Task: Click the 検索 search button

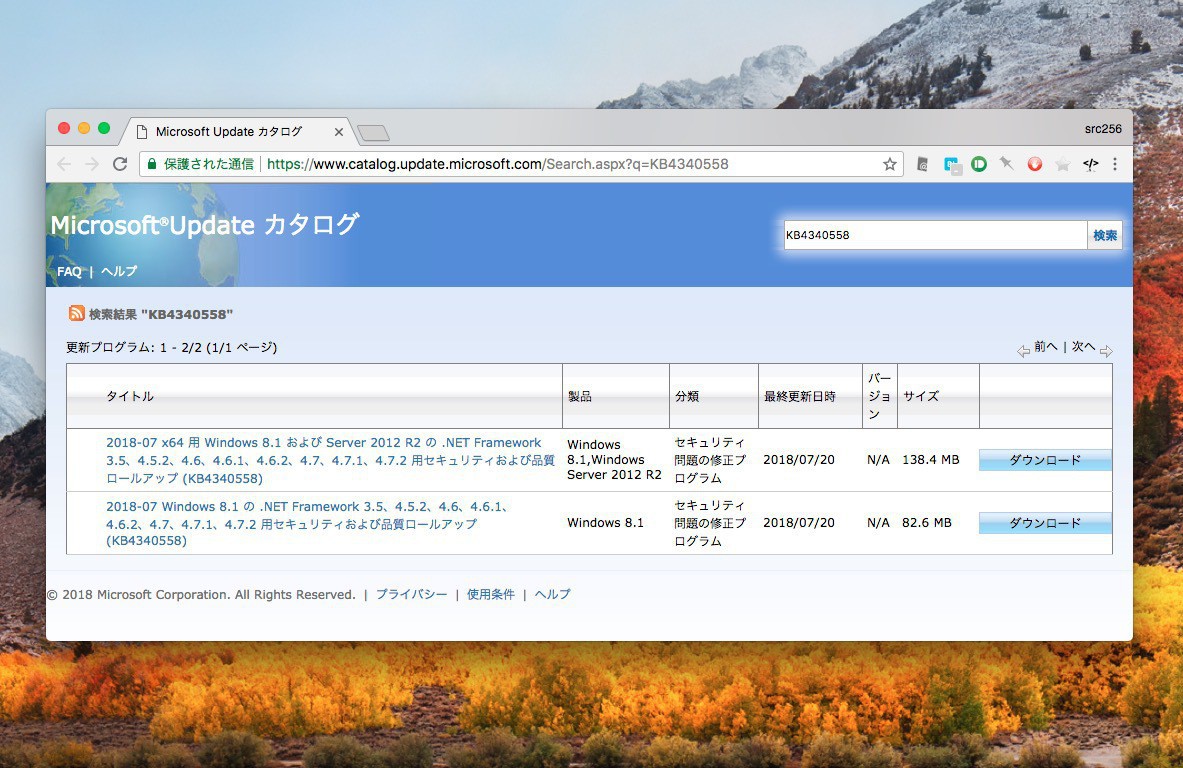Action: 1105,235
